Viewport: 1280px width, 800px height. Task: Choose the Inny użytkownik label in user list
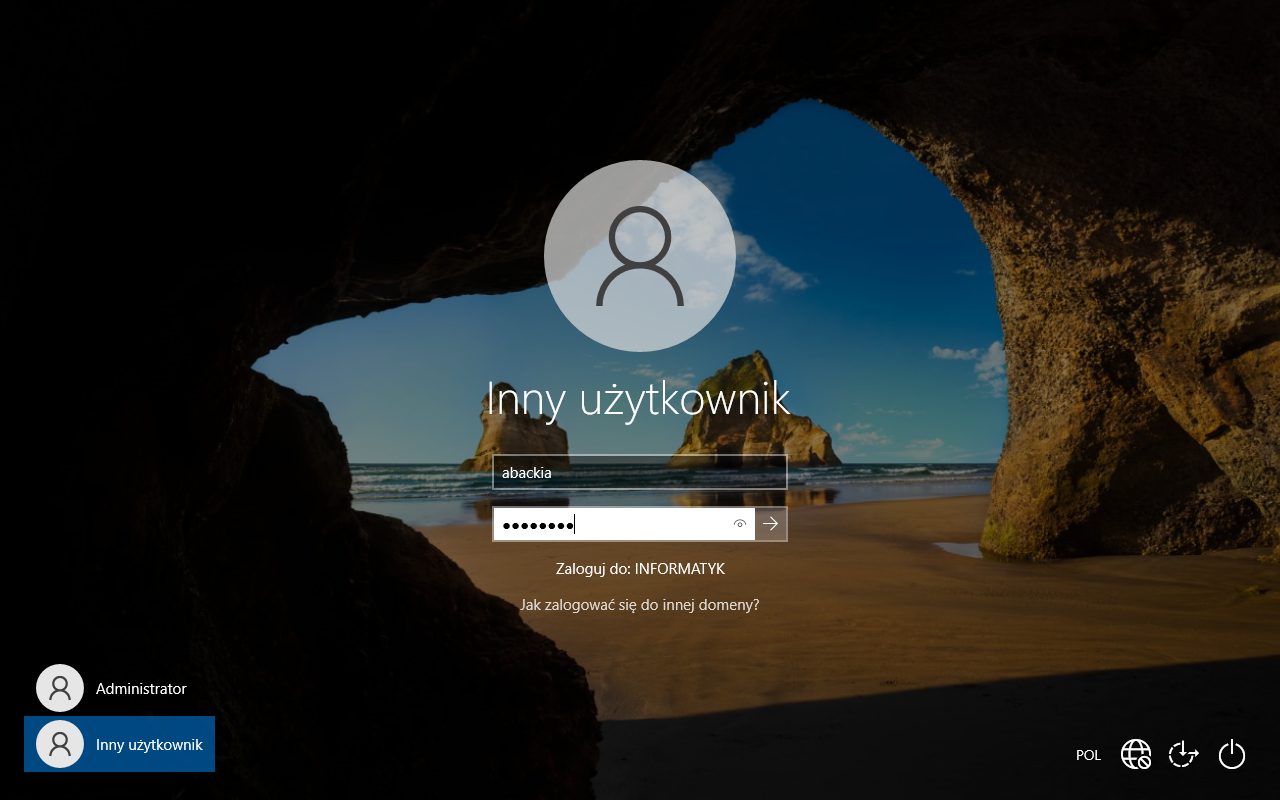149,745
